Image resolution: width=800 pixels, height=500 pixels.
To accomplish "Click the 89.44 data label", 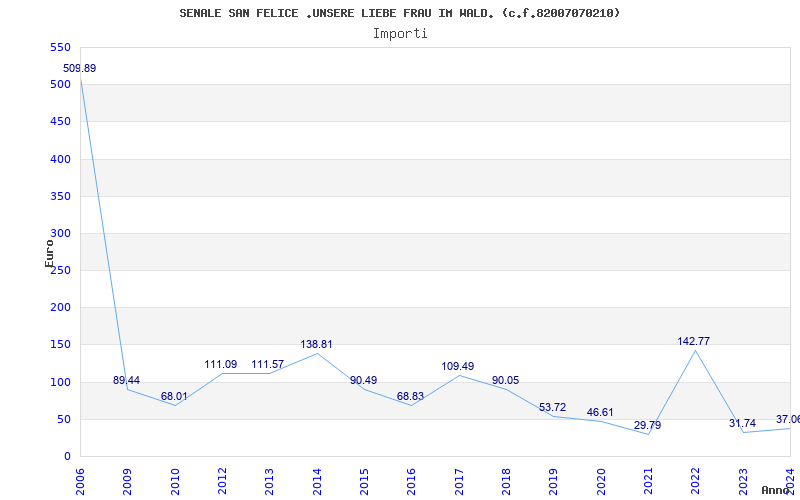I will click(x=127, y=381).
